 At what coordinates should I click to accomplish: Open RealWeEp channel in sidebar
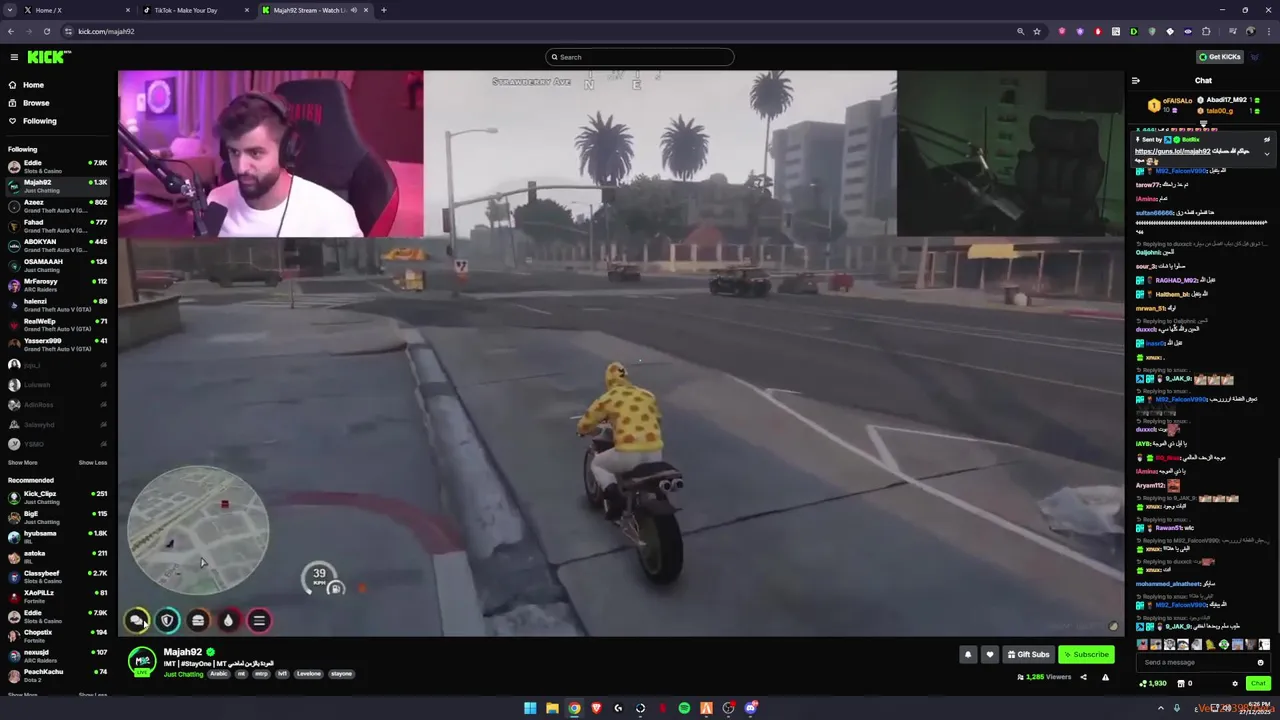coord(57,325)
